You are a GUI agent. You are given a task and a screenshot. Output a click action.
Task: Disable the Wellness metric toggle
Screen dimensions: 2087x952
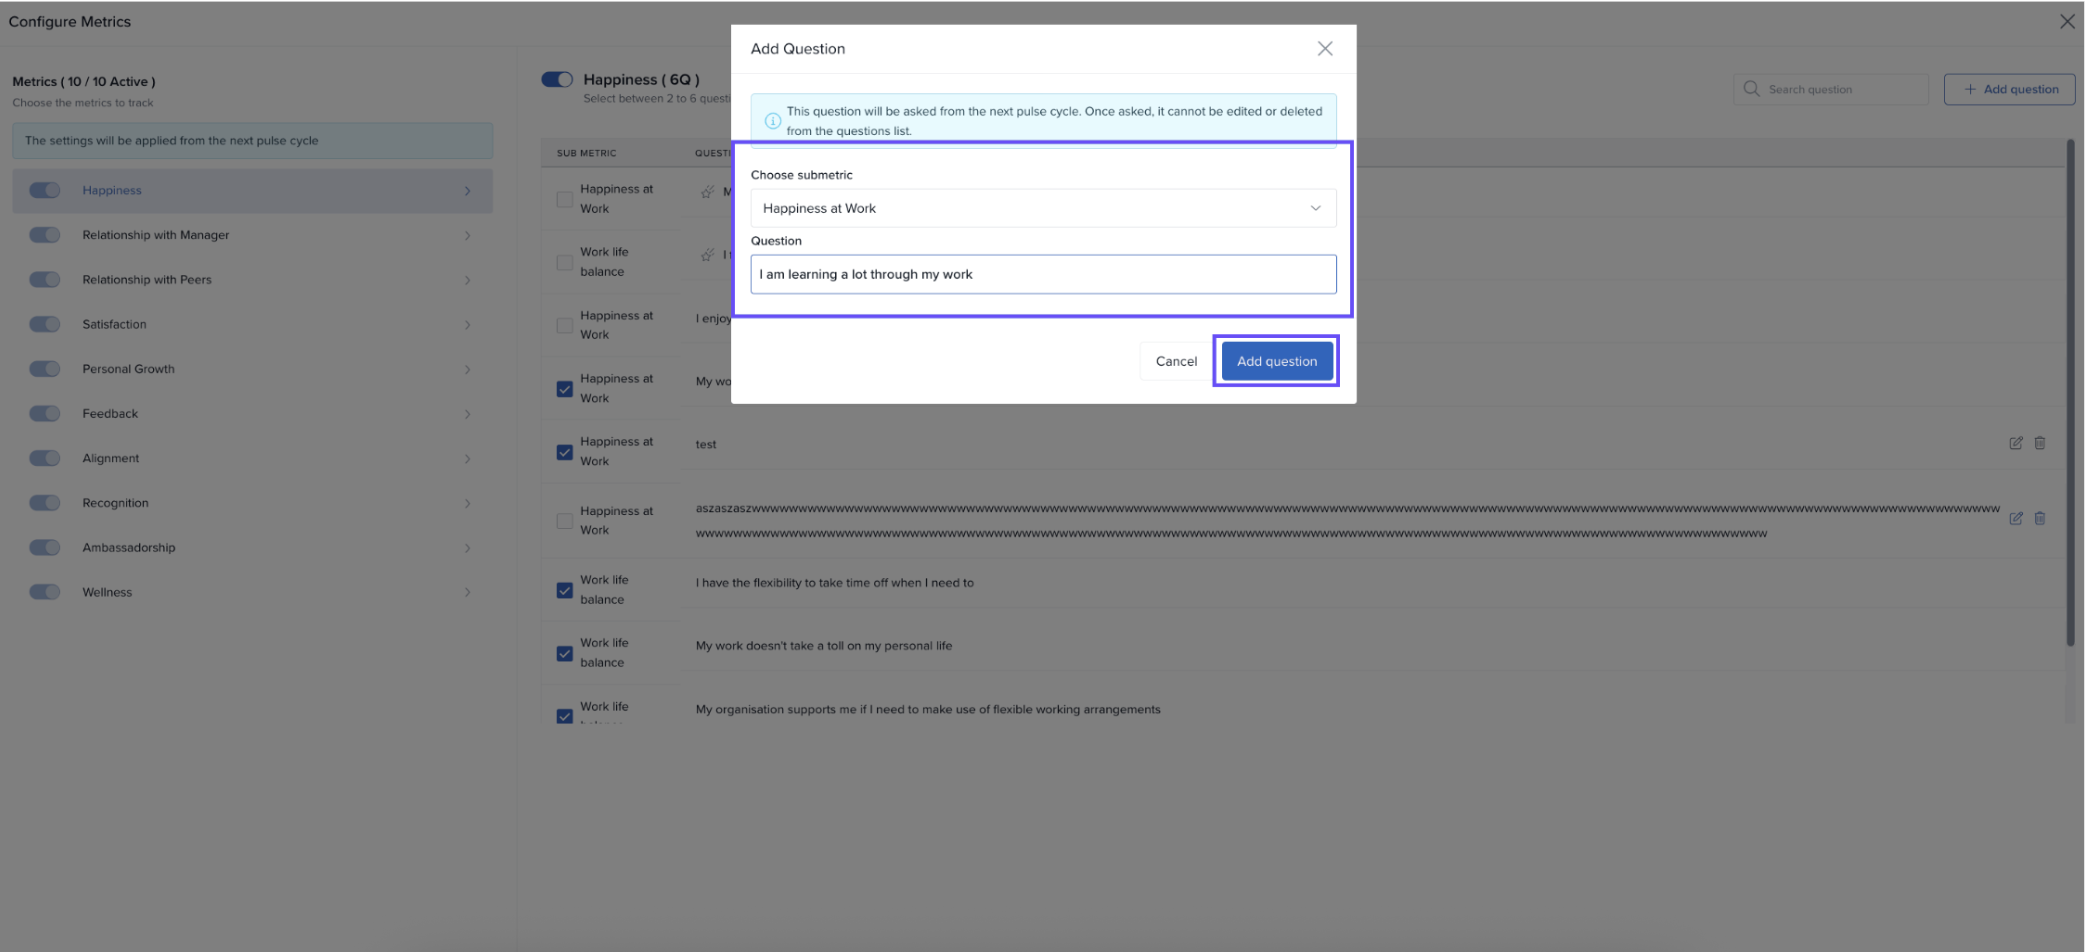pos(45,592)
